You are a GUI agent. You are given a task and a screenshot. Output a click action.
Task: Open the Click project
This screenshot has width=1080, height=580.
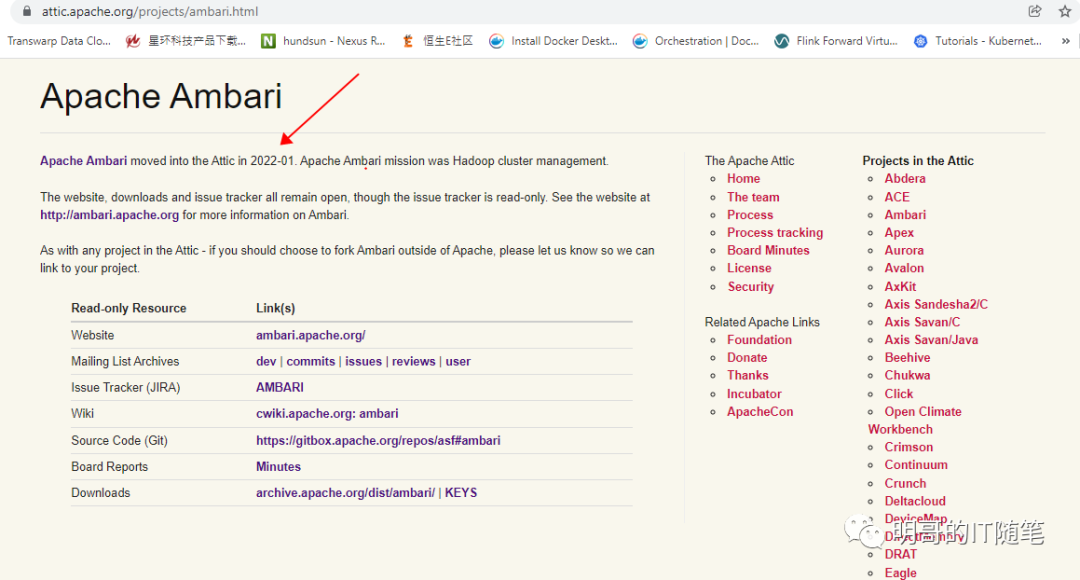pos(899,394)
